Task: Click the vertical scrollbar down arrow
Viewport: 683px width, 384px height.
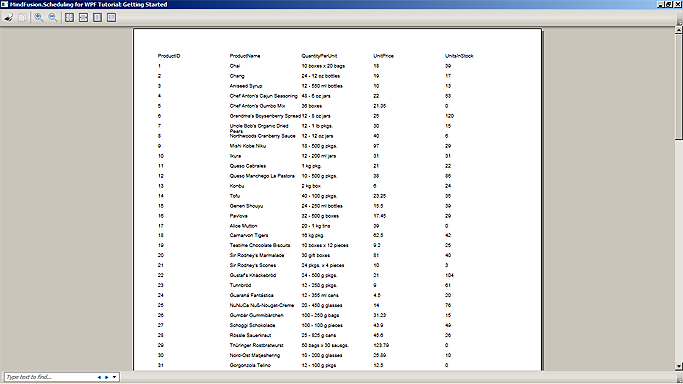Action: (679, 367)
